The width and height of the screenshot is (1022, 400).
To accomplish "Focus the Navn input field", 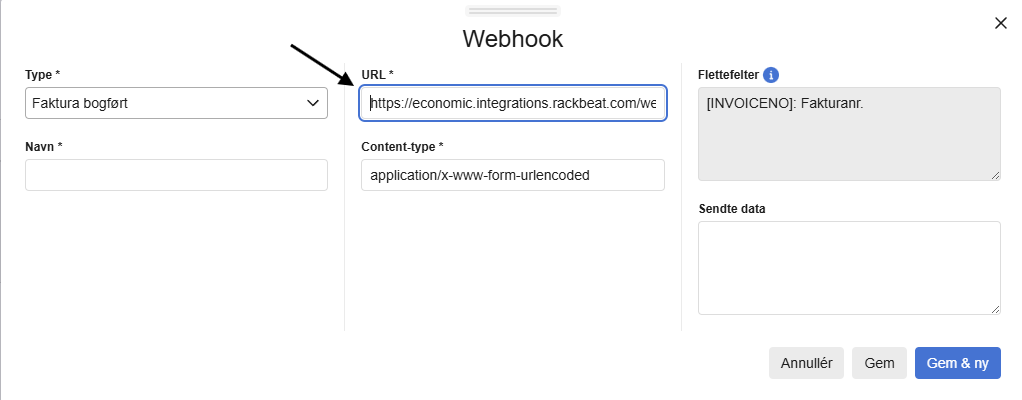I will (176, 175).
